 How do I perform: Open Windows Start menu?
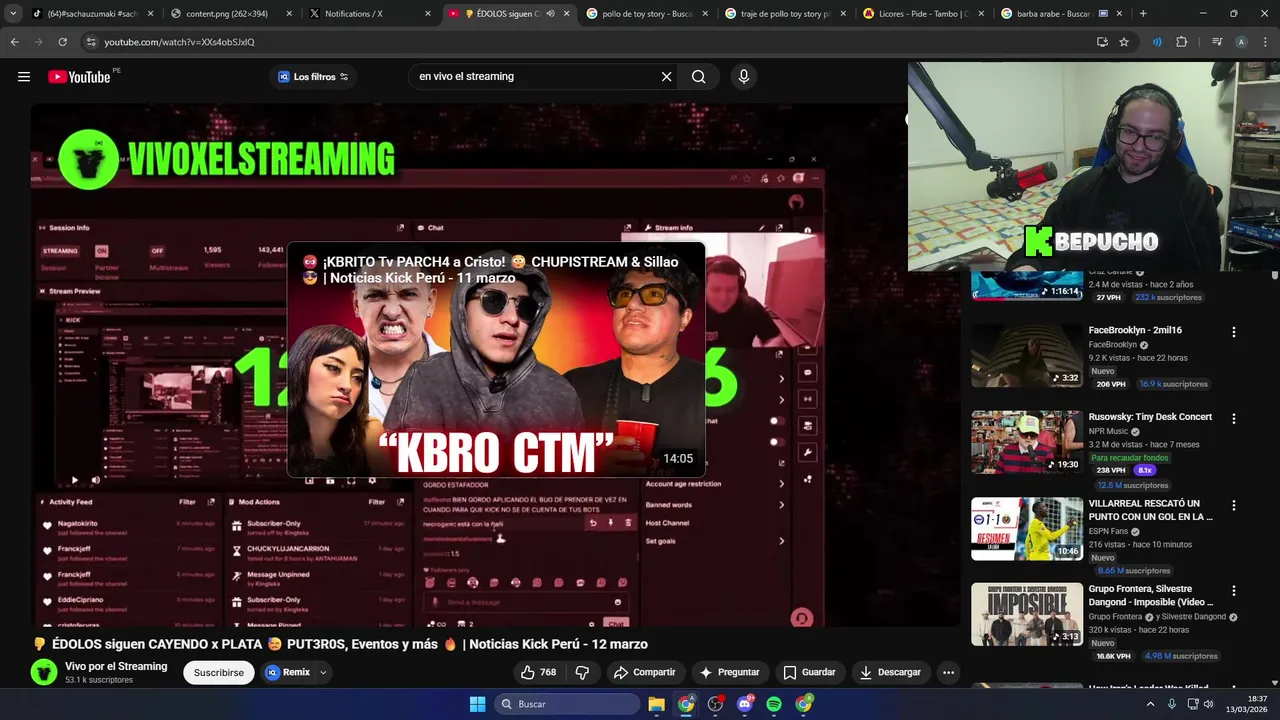coord(477,704)
